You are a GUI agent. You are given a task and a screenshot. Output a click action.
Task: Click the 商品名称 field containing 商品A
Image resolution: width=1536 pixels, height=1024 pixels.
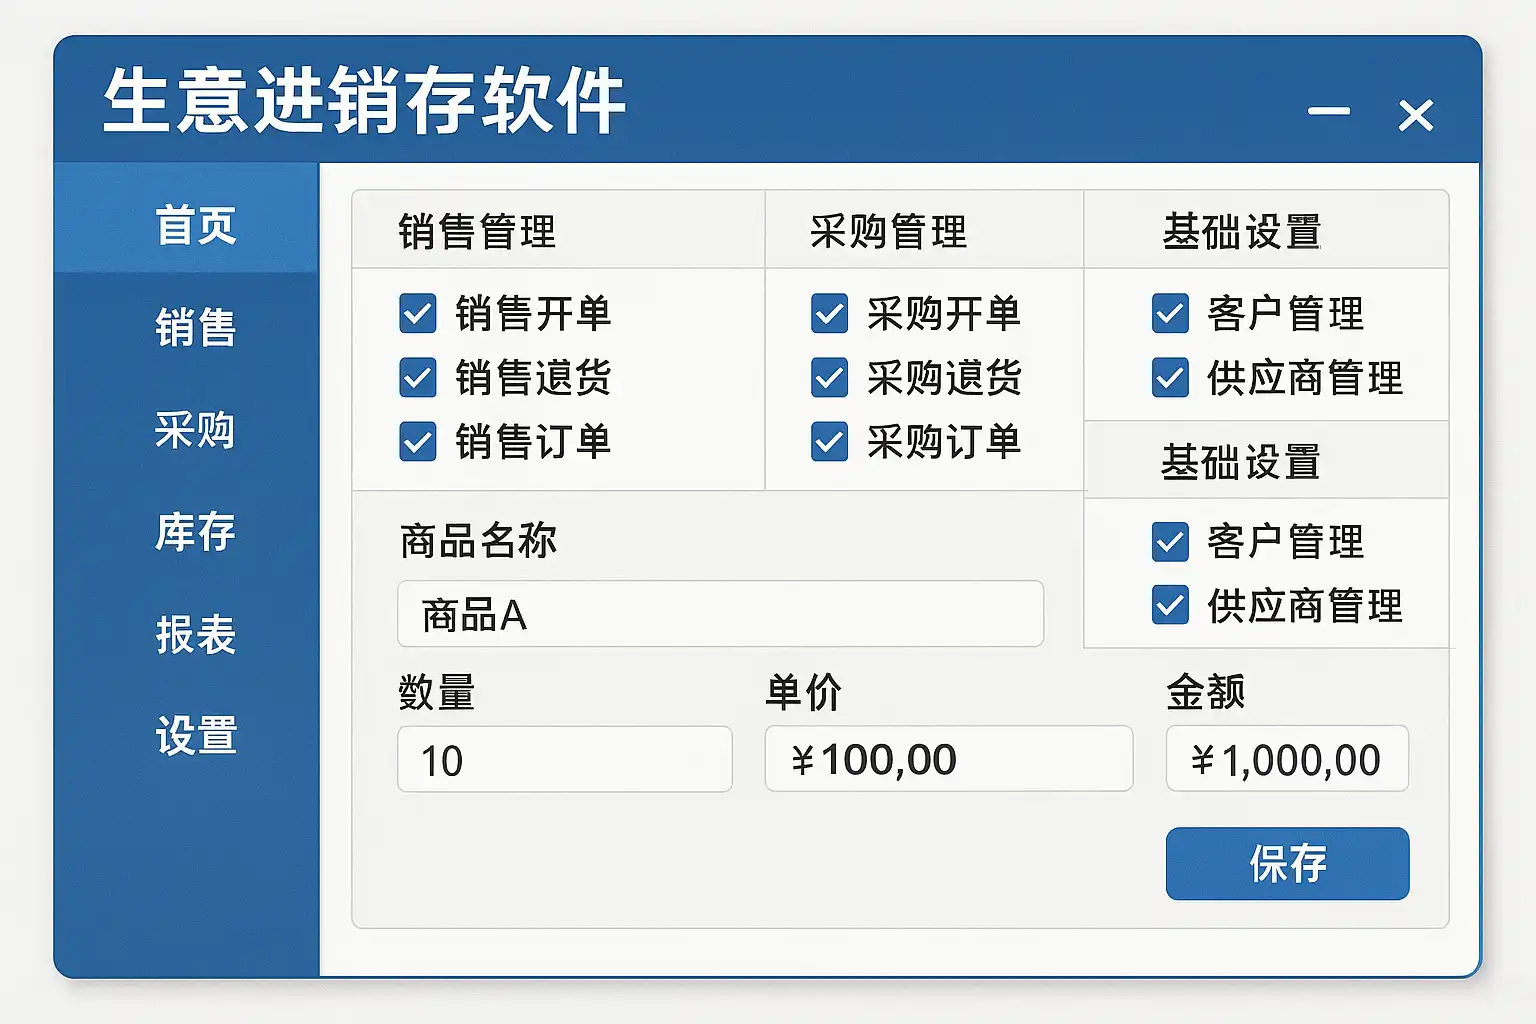click(720, 614)
